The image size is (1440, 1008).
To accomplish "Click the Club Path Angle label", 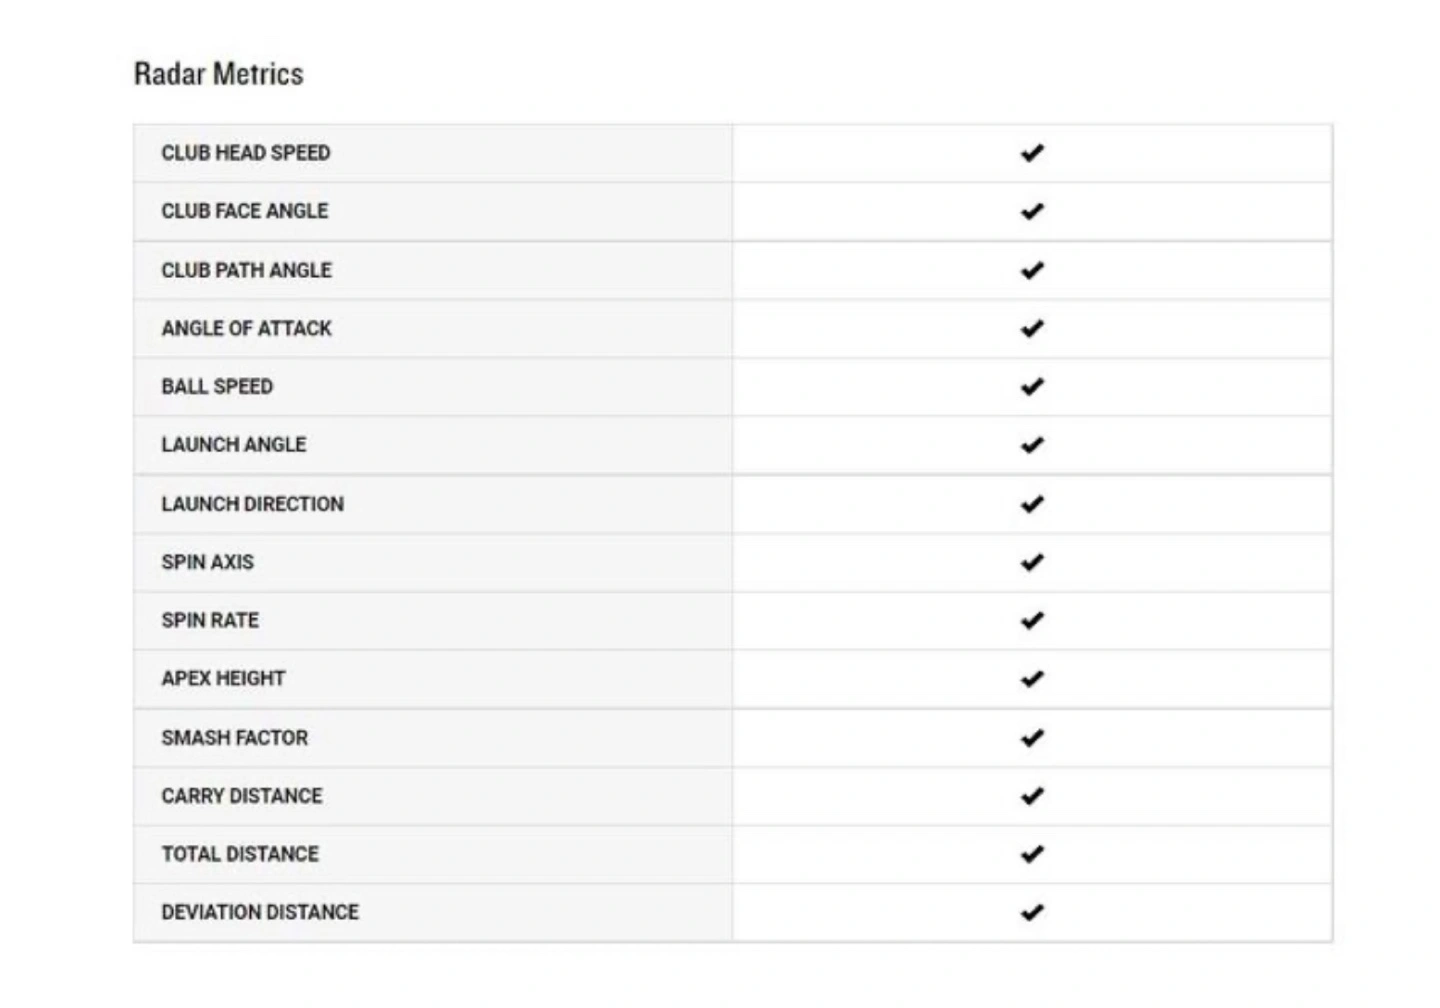I will (x=246, y=270).
